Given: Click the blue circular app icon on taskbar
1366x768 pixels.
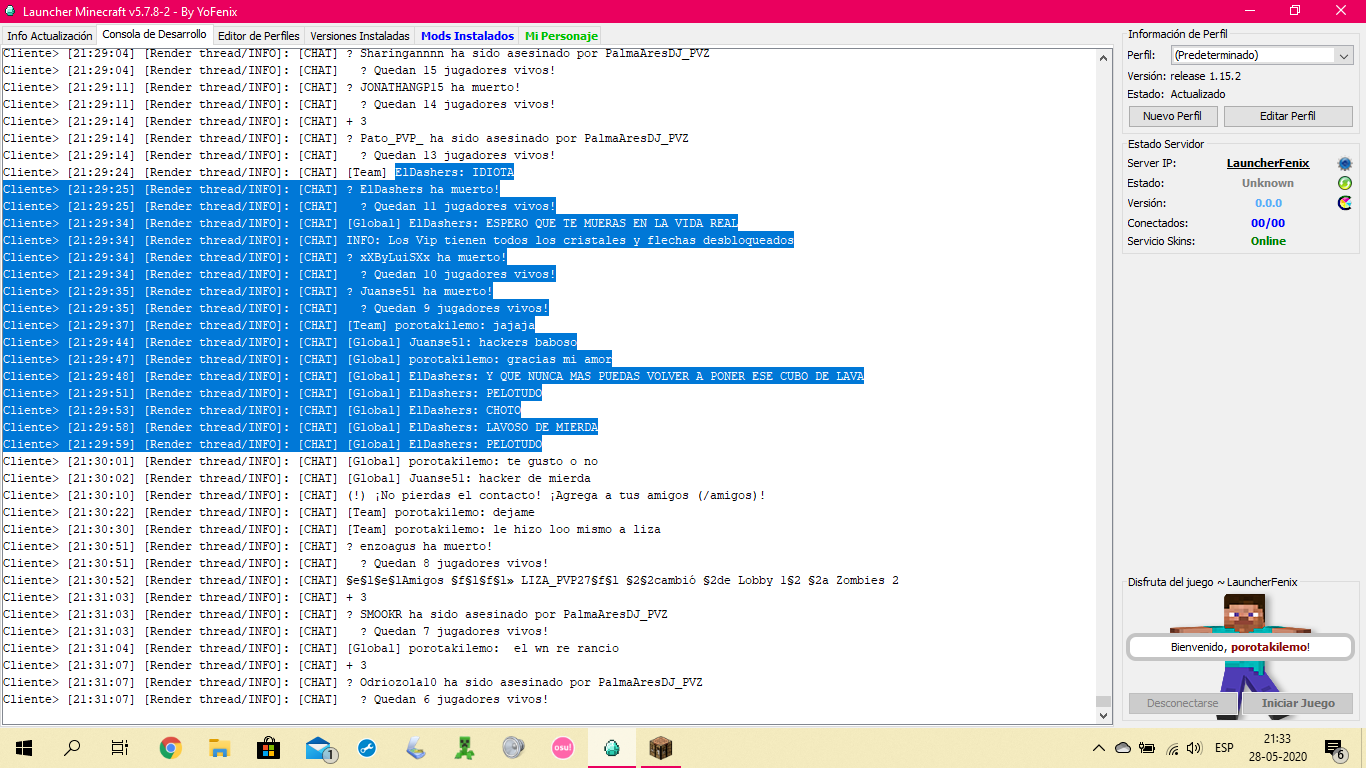Looking at the screenshot, I should 367,747.
